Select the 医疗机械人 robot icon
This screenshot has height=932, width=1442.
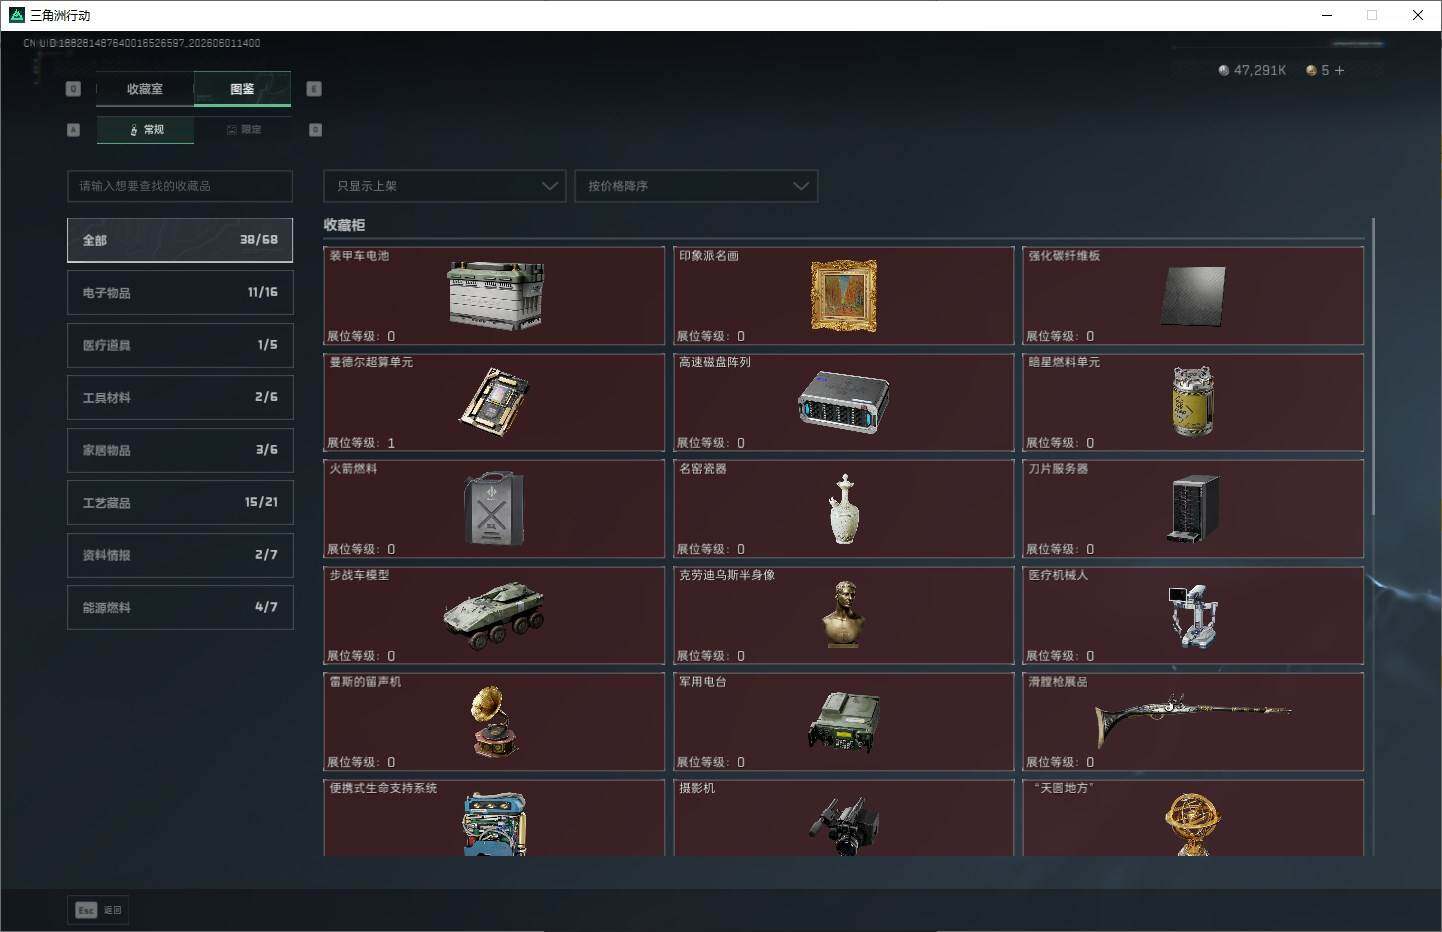click(1193, 615)
